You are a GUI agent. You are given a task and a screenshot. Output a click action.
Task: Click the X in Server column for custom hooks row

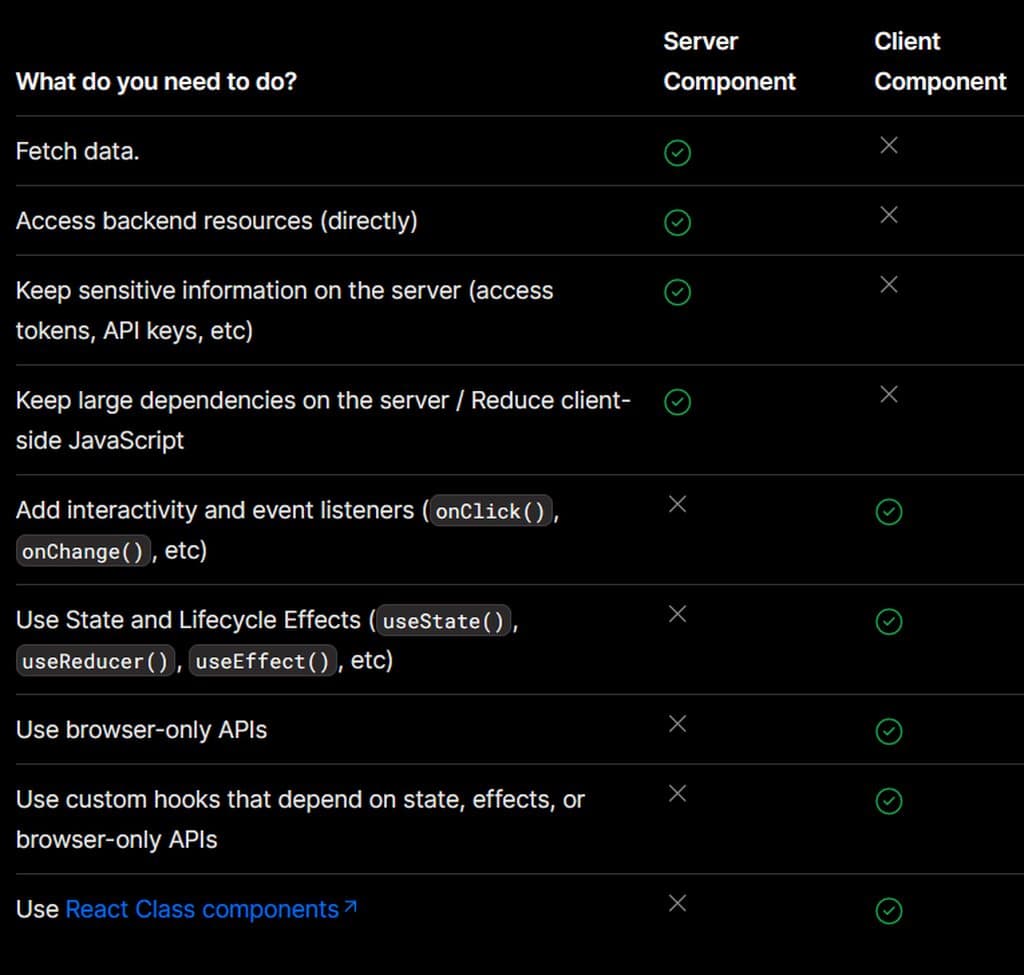(x=677, y=793)
